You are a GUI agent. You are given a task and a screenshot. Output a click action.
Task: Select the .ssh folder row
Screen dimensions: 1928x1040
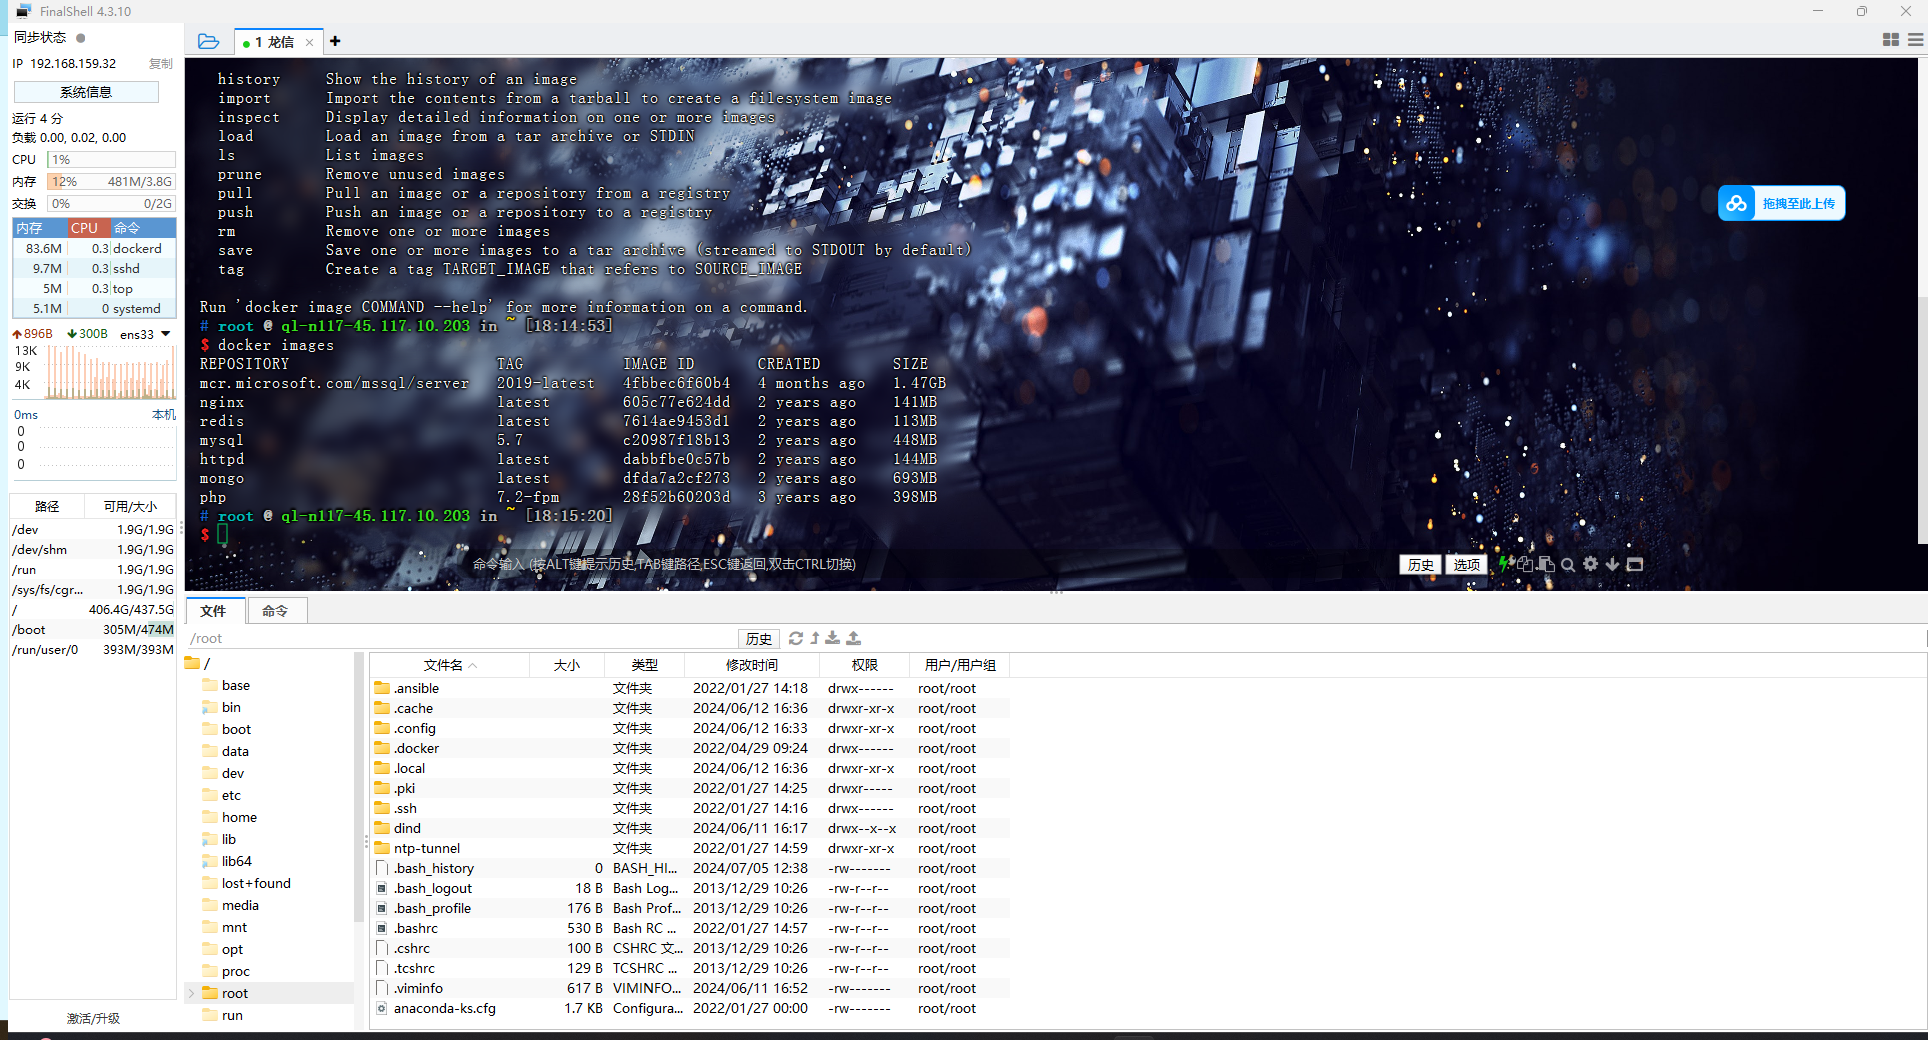(690, 808)
